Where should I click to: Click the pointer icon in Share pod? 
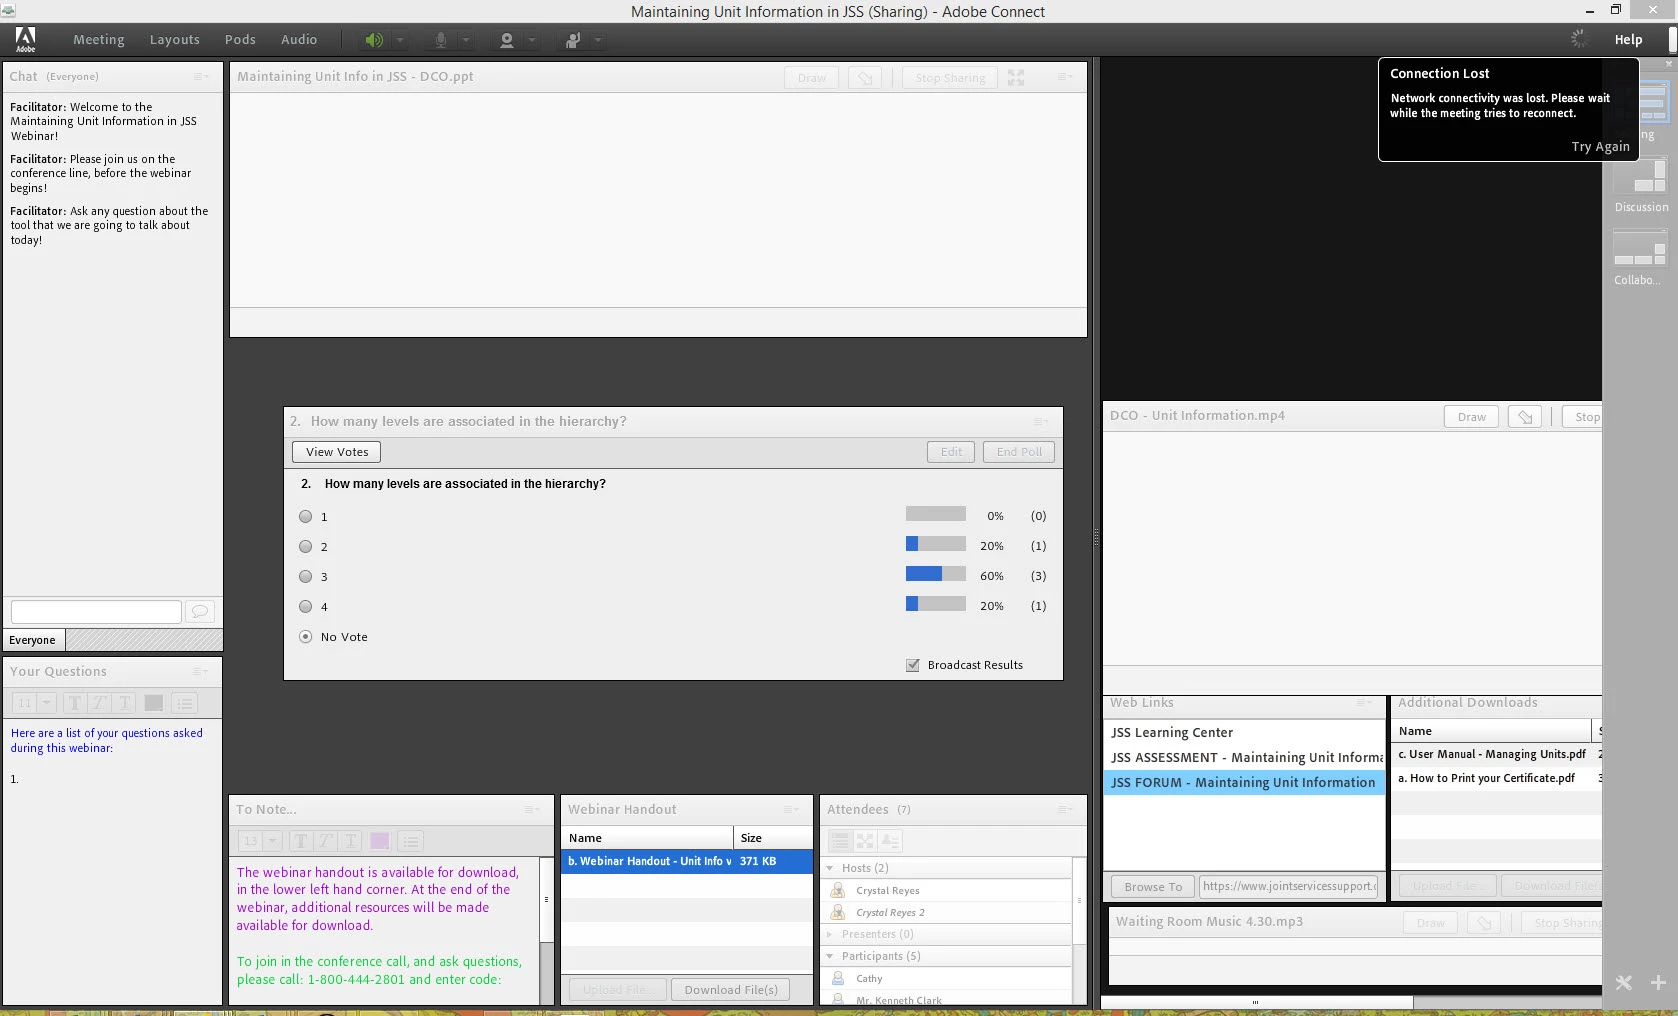click(865, 78)
